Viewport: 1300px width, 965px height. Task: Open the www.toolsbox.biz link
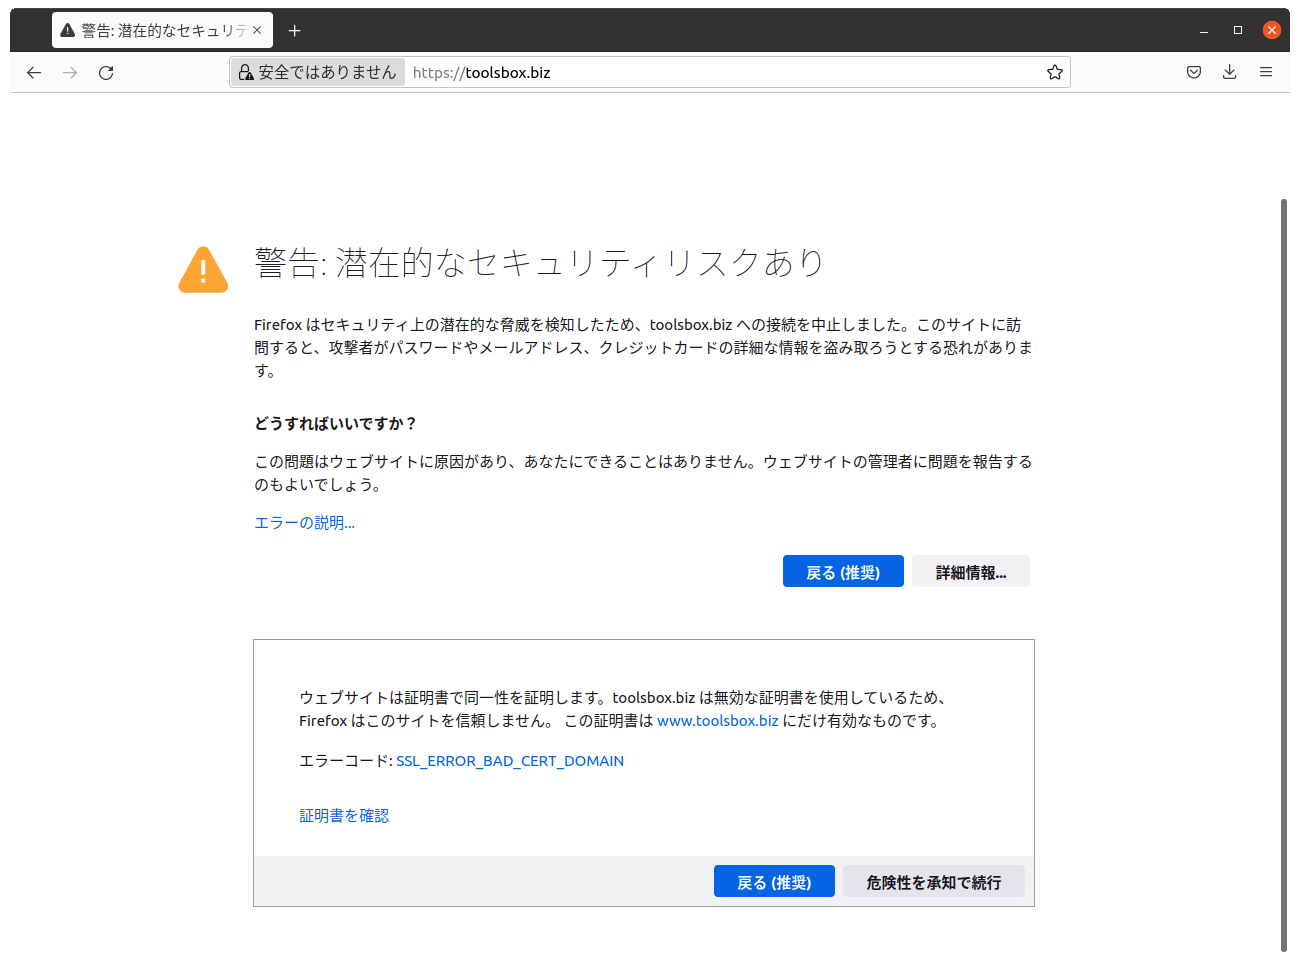(x=717, y=721)
